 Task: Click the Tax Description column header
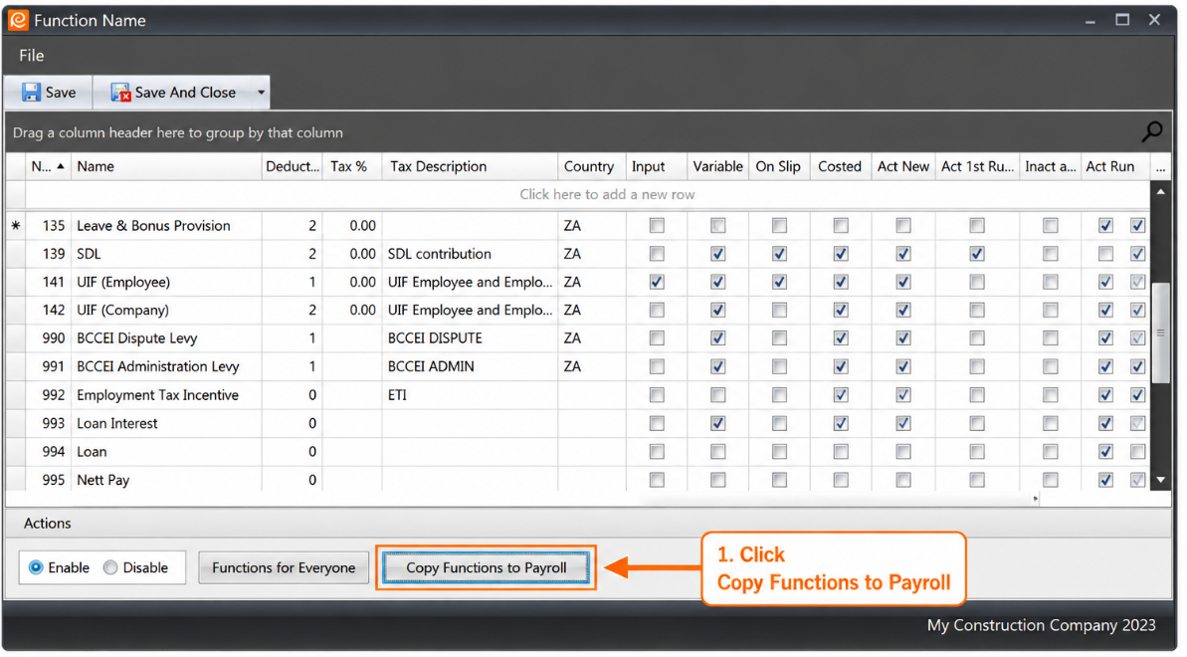(469, 167)
